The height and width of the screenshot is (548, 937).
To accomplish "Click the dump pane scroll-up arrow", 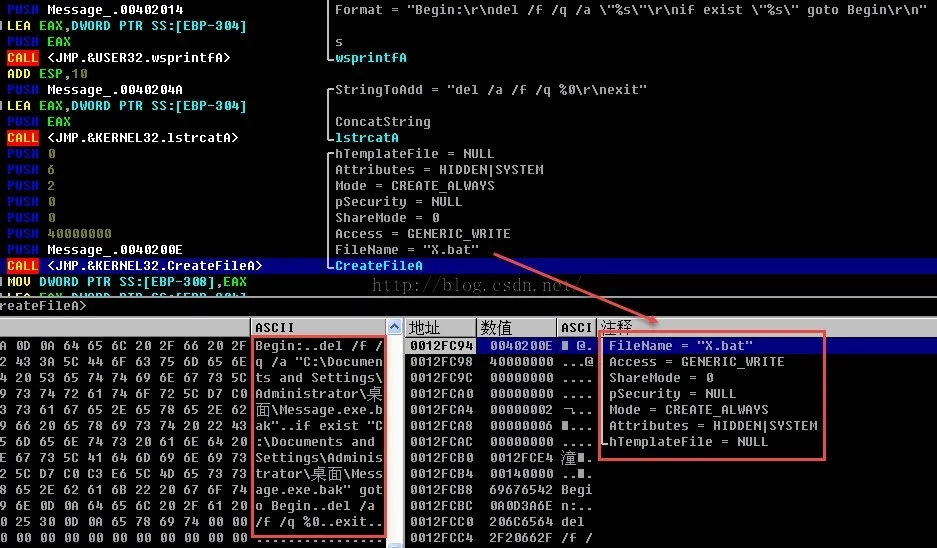I will click(394, 326).
